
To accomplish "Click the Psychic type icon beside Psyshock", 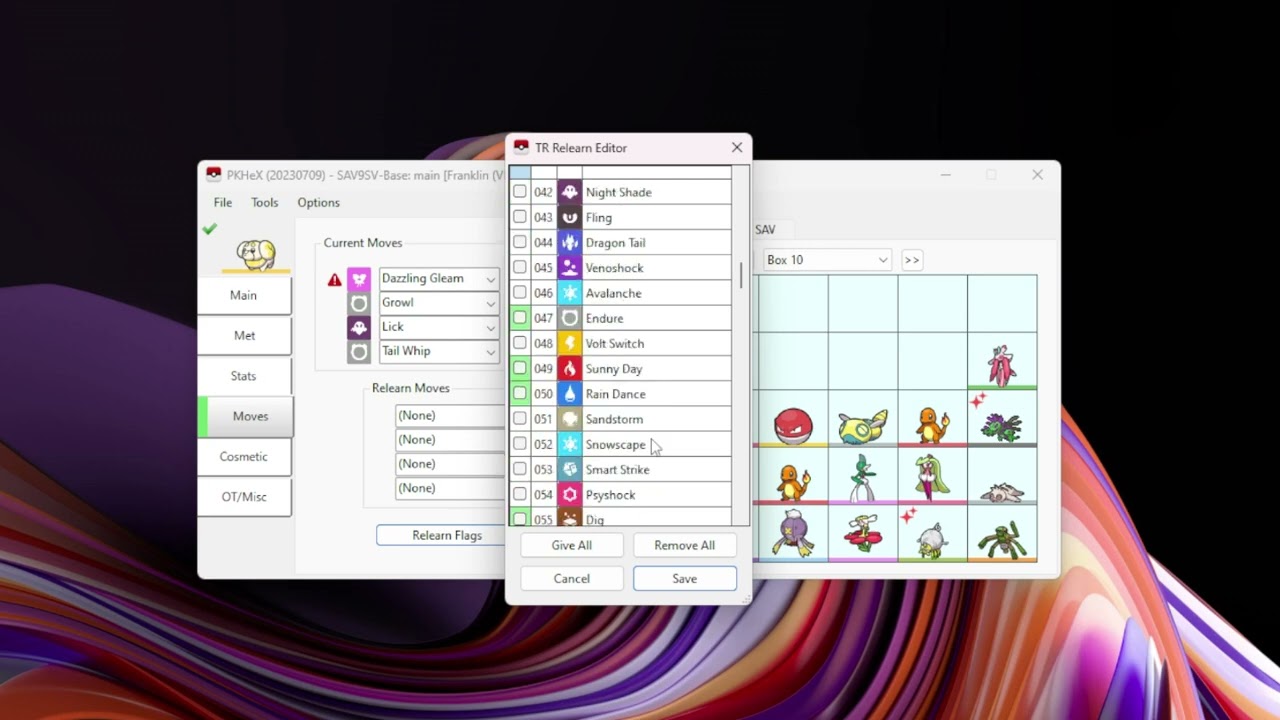I will 569,495.
